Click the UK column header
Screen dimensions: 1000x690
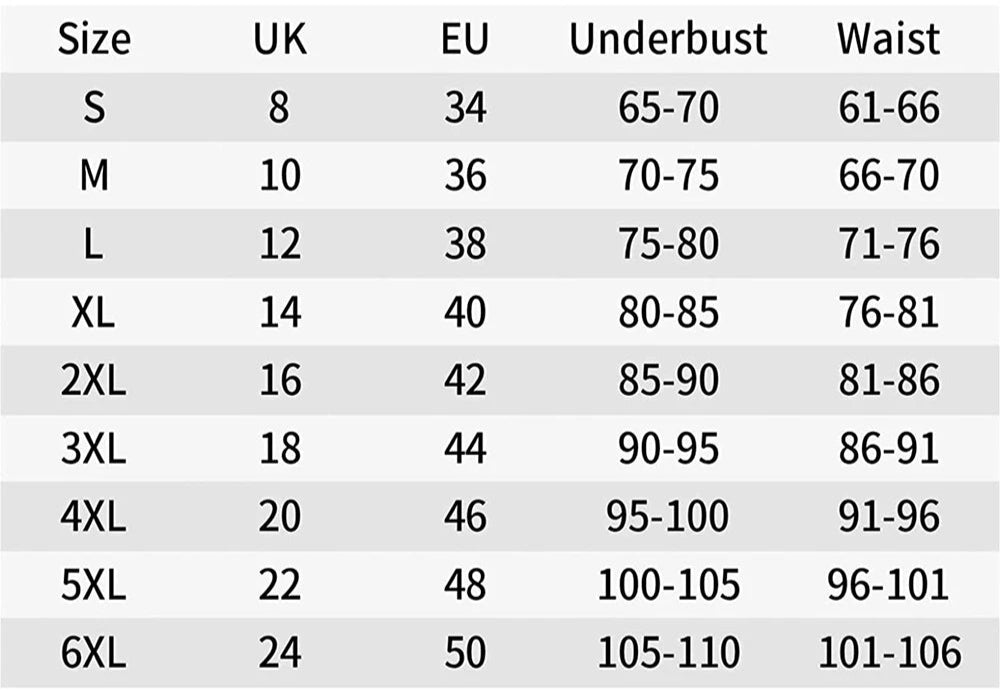coord(279,39)
